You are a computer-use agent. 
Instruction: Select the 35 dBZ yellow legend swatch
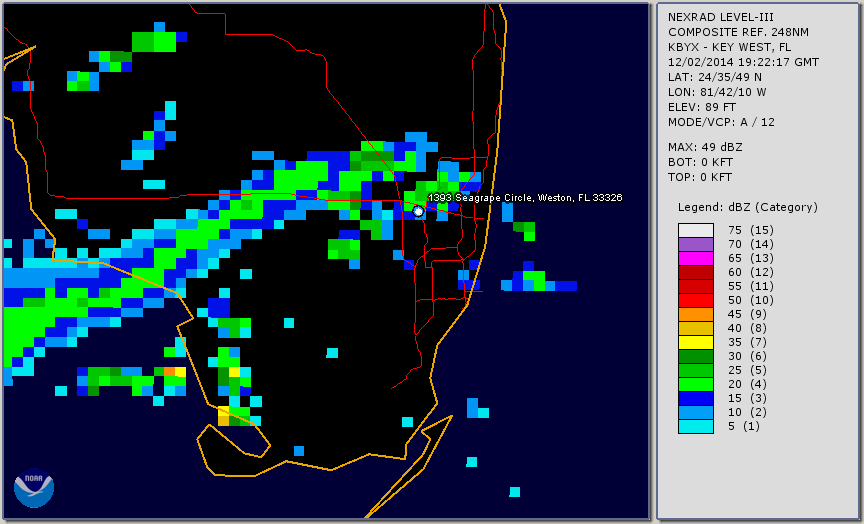695,343
